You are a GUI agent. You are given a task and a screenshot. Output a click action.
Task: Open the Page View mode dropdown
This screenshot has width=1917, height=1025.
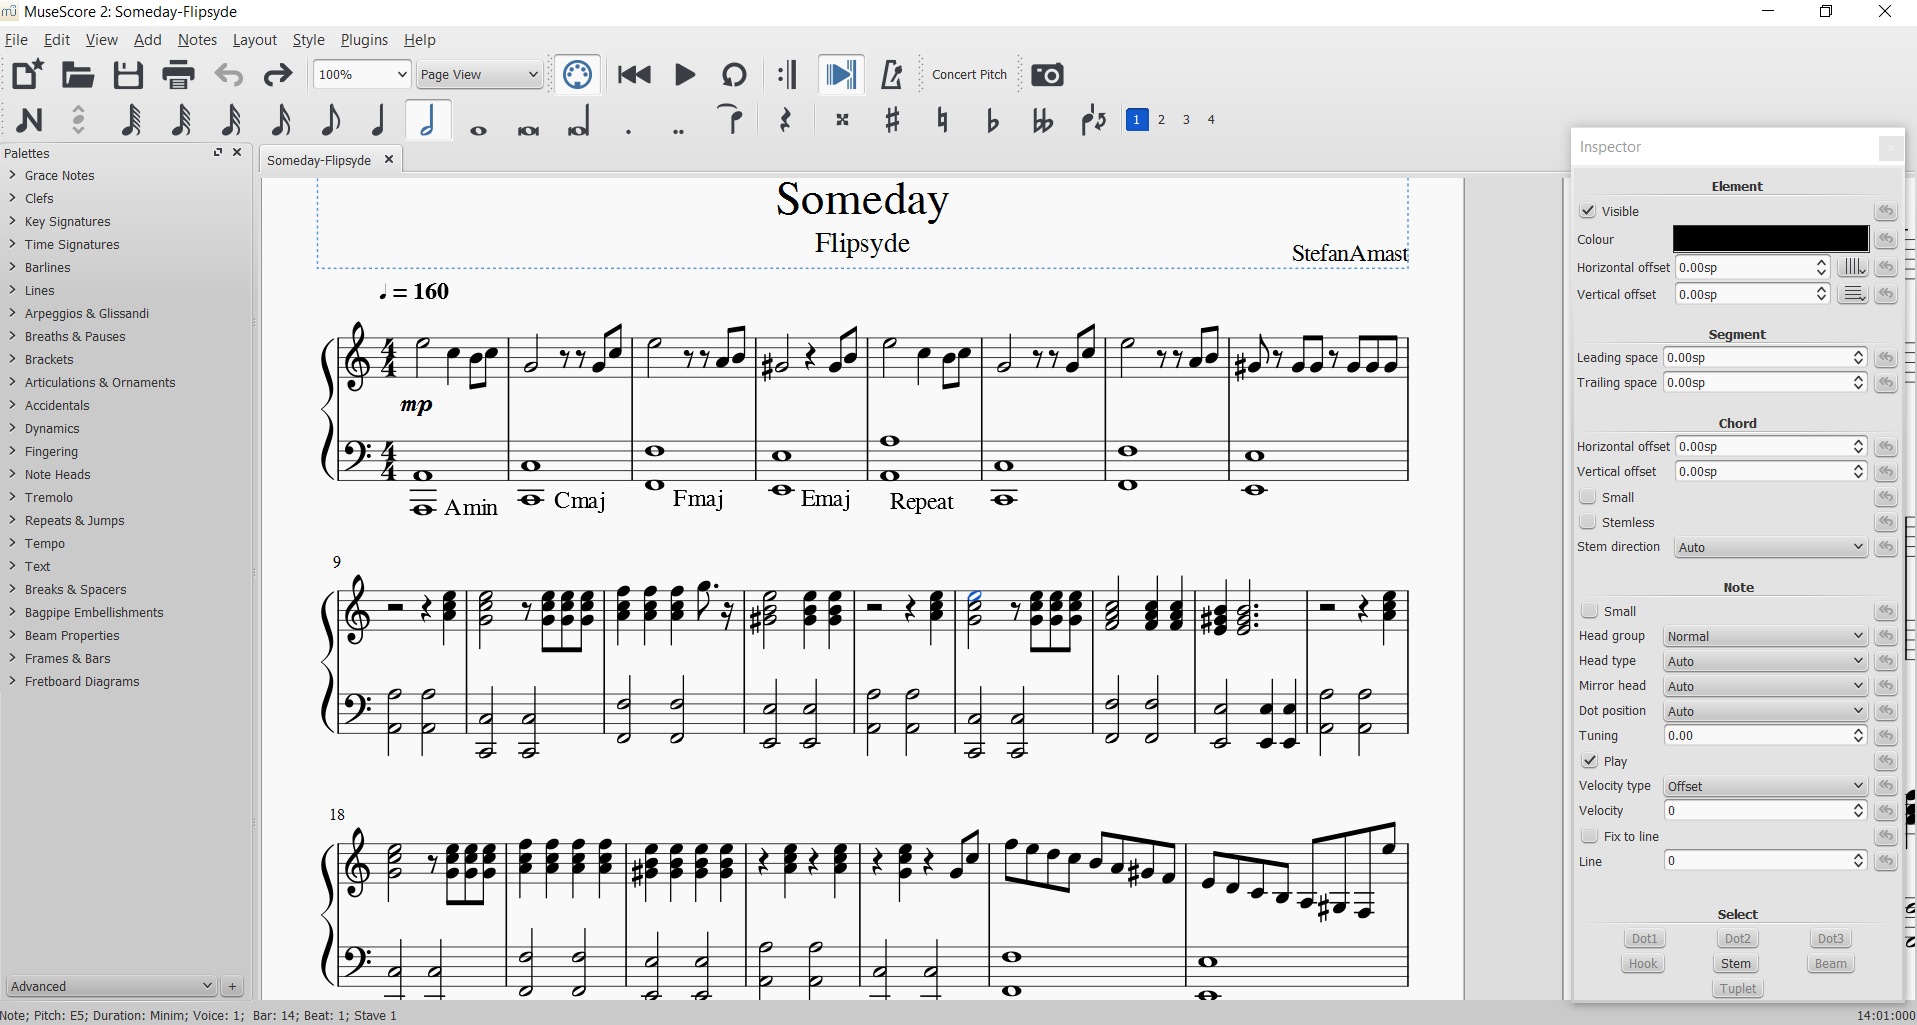point(479,75)
